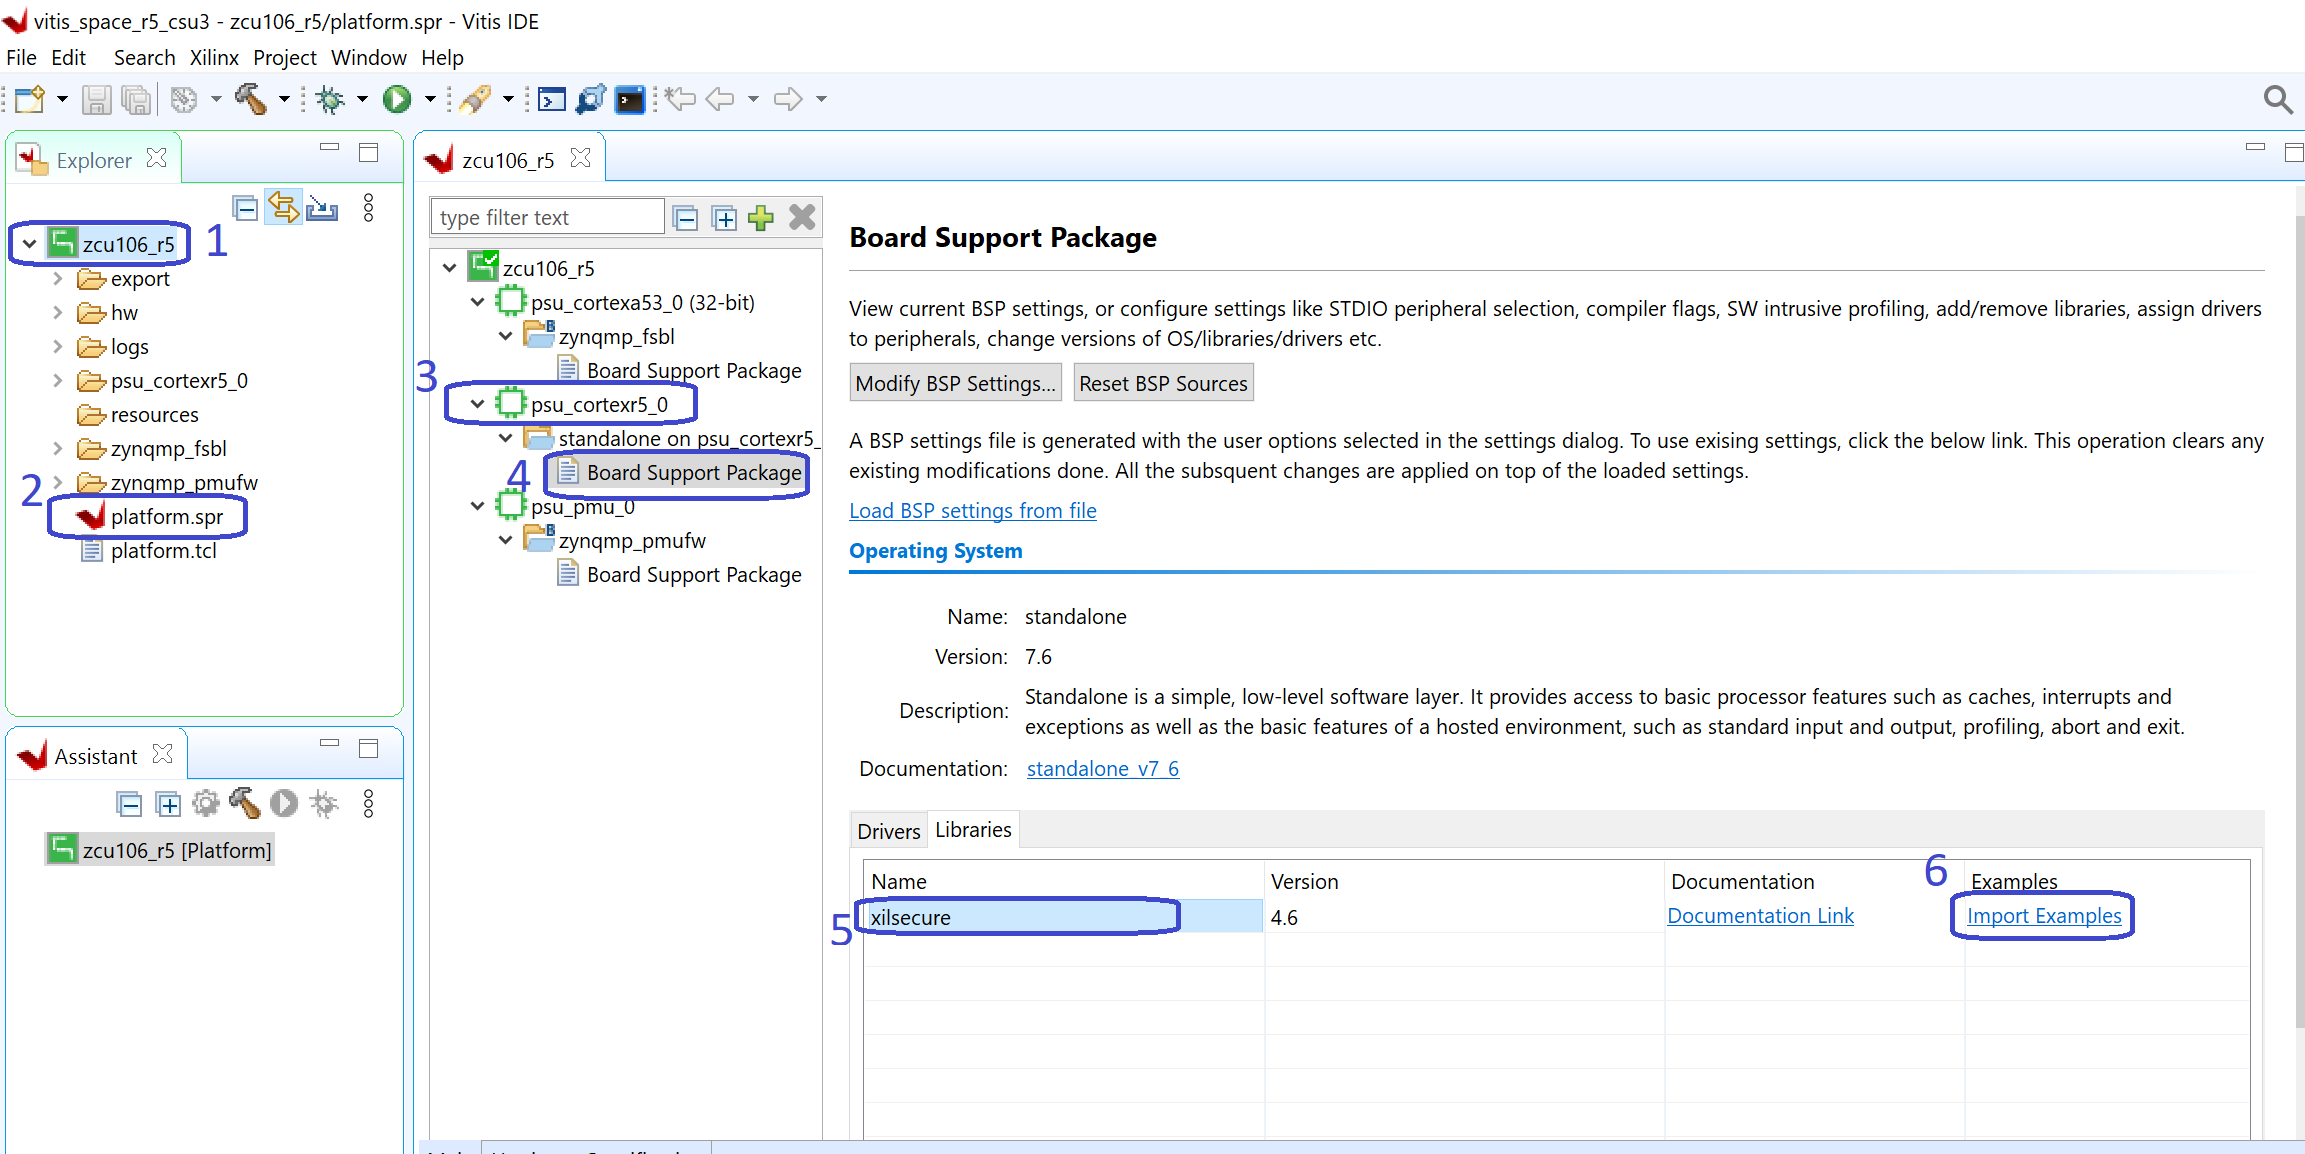Collapse all in platform editor tree toolbar
This screenshot has height=1154, width=2305.
coord(685,218)
